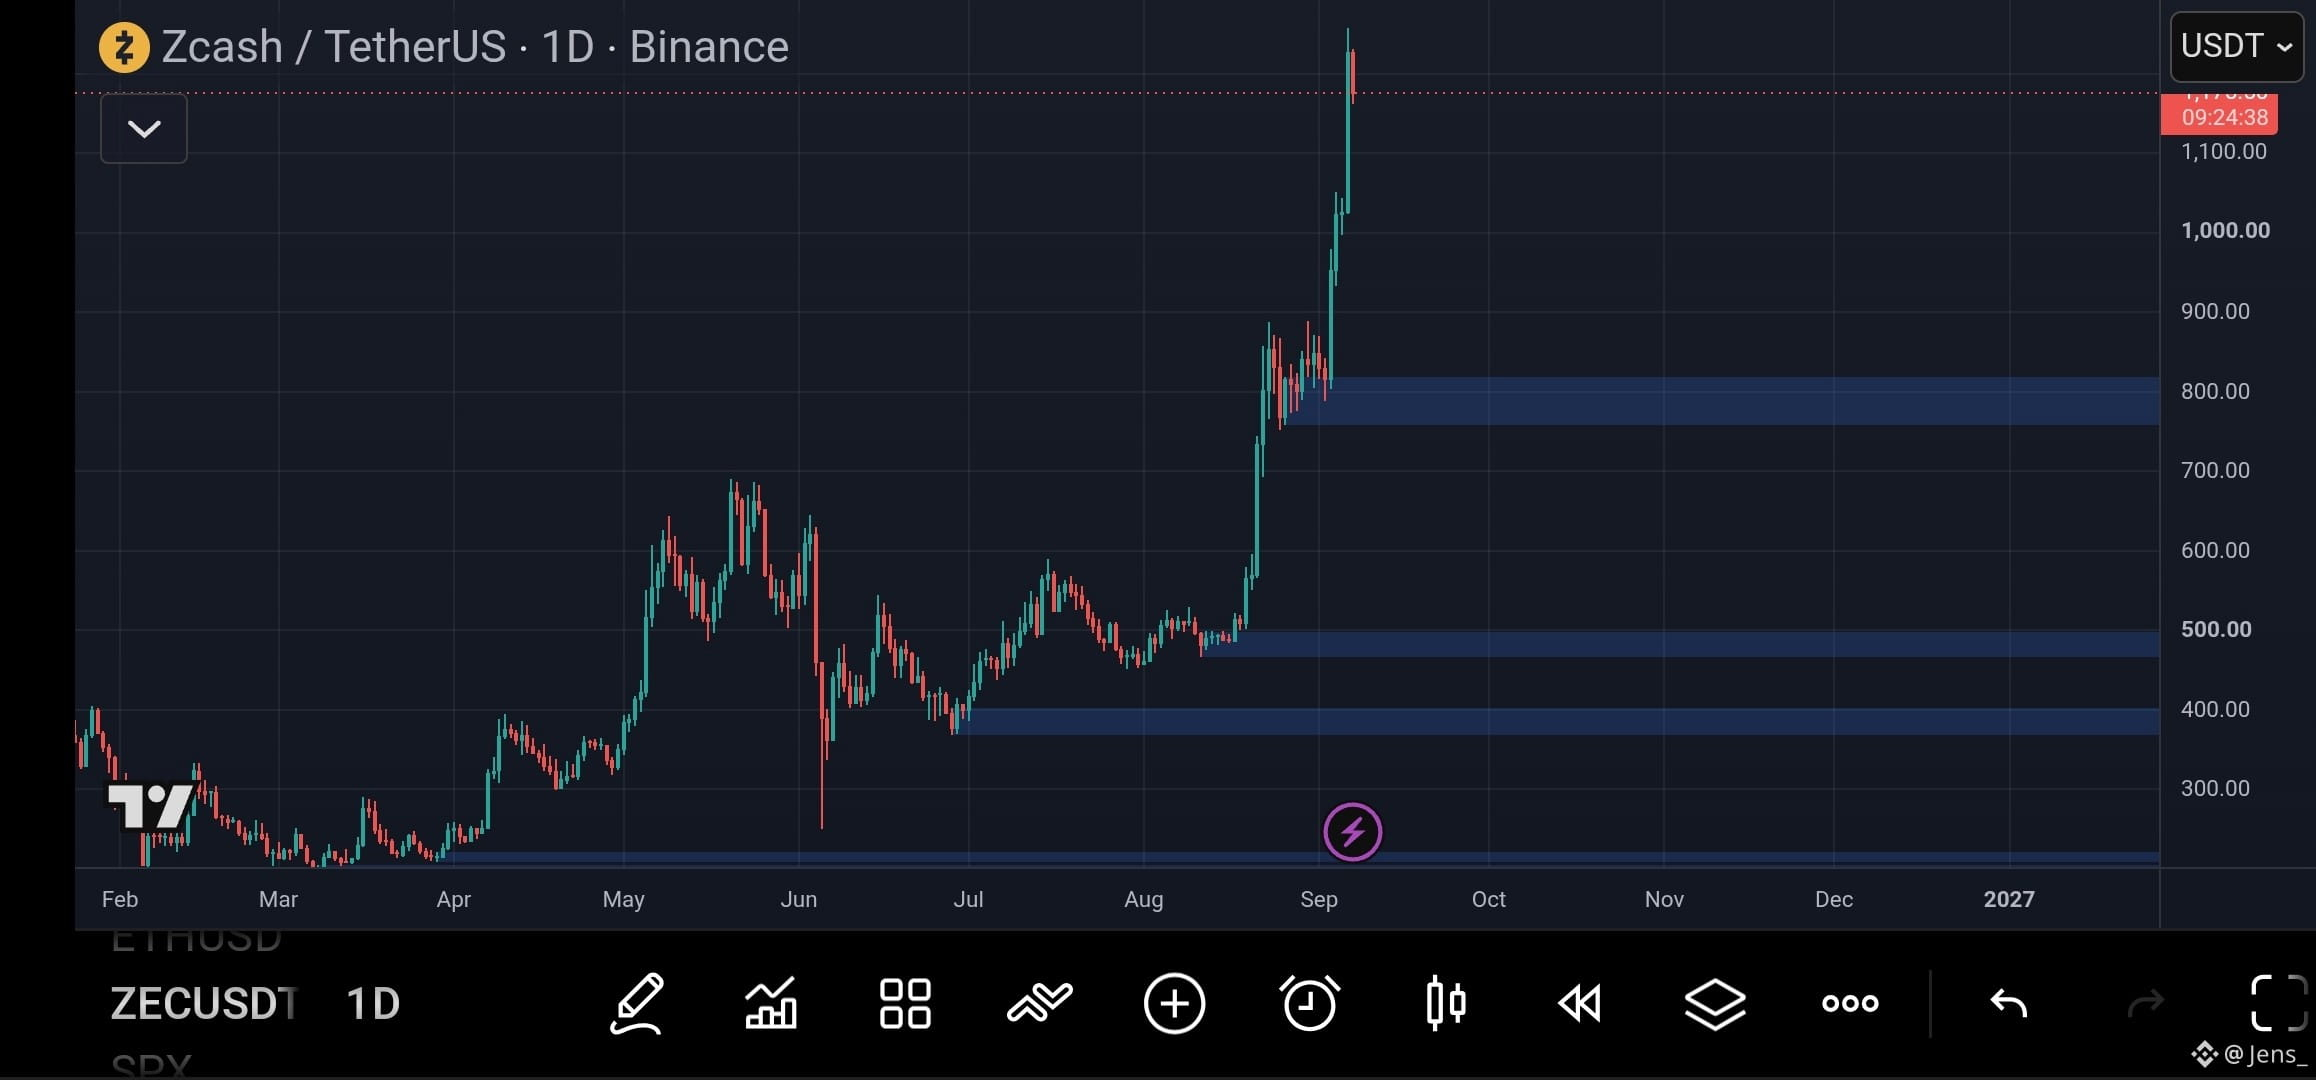Toggle fullscreen chart mode
Viewport: 2316px width, 1080px height.
click(x=2279, y=1003)
